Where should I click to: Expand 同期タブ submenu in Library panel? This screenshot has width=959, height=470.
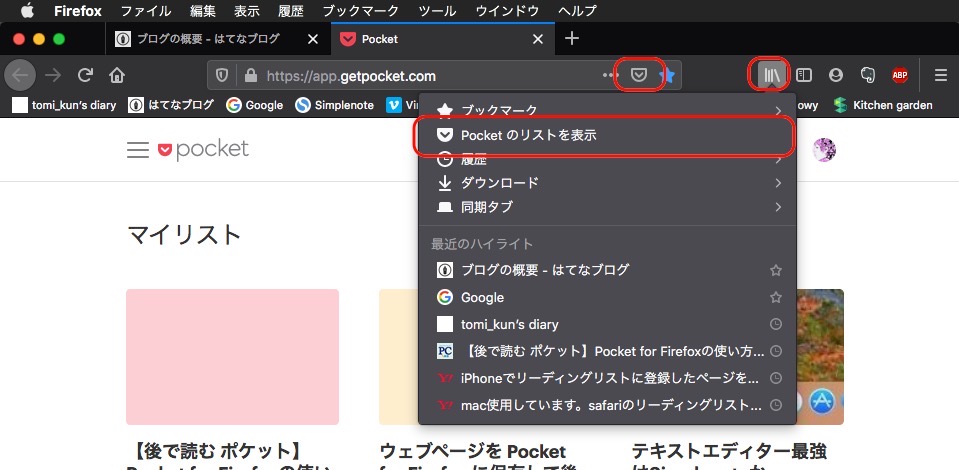tap(607, 207)
